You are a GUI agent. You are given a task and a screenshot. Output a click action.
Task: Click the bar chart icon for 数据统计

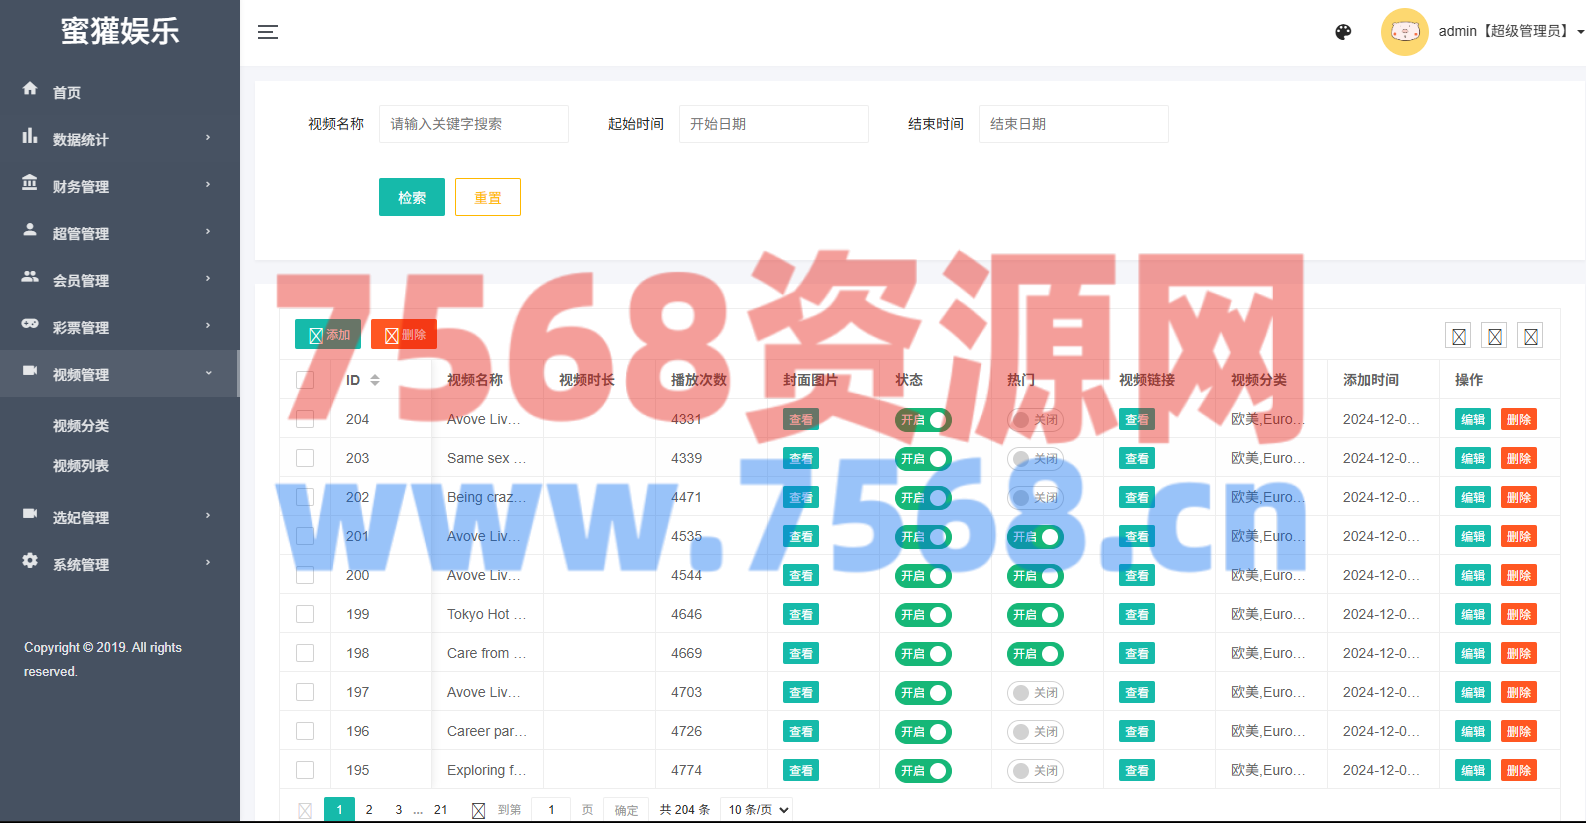(x=30, y=136)
